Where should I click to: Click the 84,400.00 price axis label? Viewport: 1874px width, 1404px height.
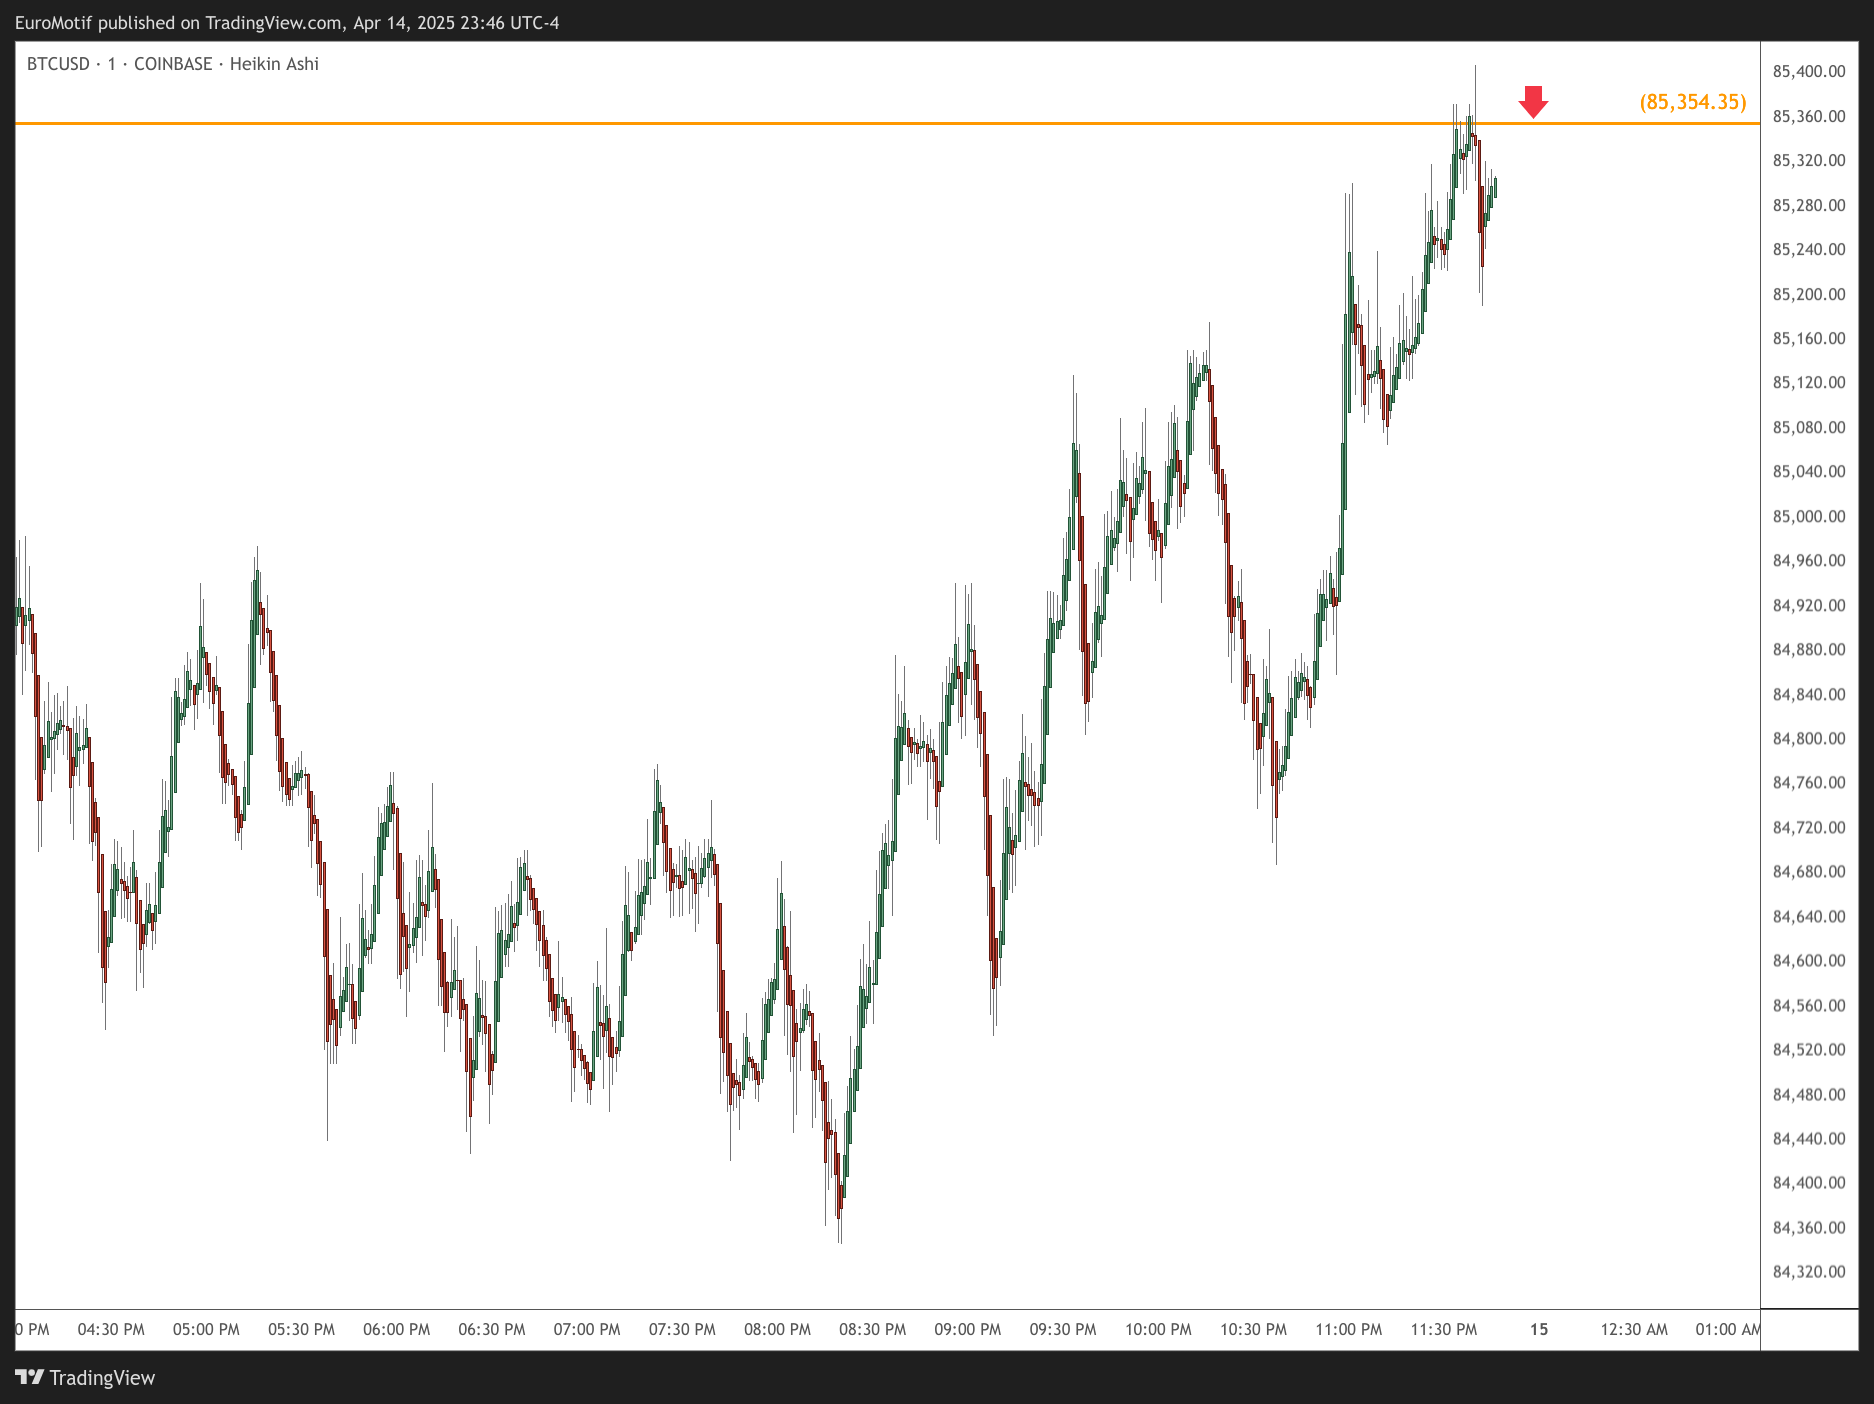tap(1809, 1182)
